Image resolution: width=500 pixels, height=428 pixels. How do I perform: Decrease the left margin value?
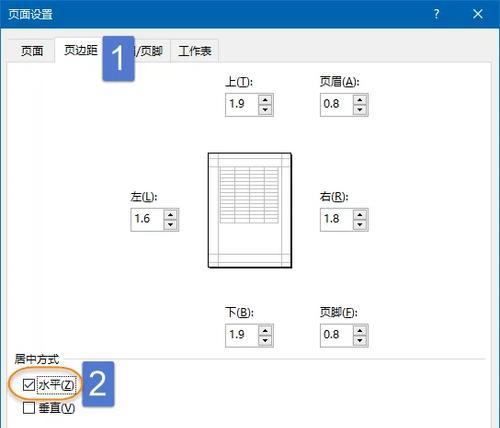pyautogui.click(x=171, y=225)
